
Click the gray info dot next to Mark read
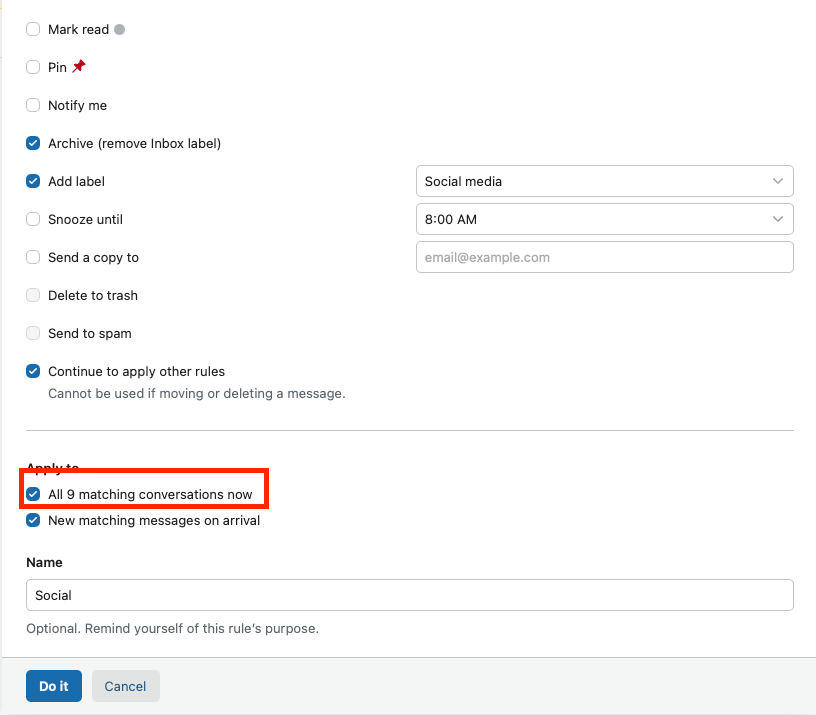pos(120,29)
